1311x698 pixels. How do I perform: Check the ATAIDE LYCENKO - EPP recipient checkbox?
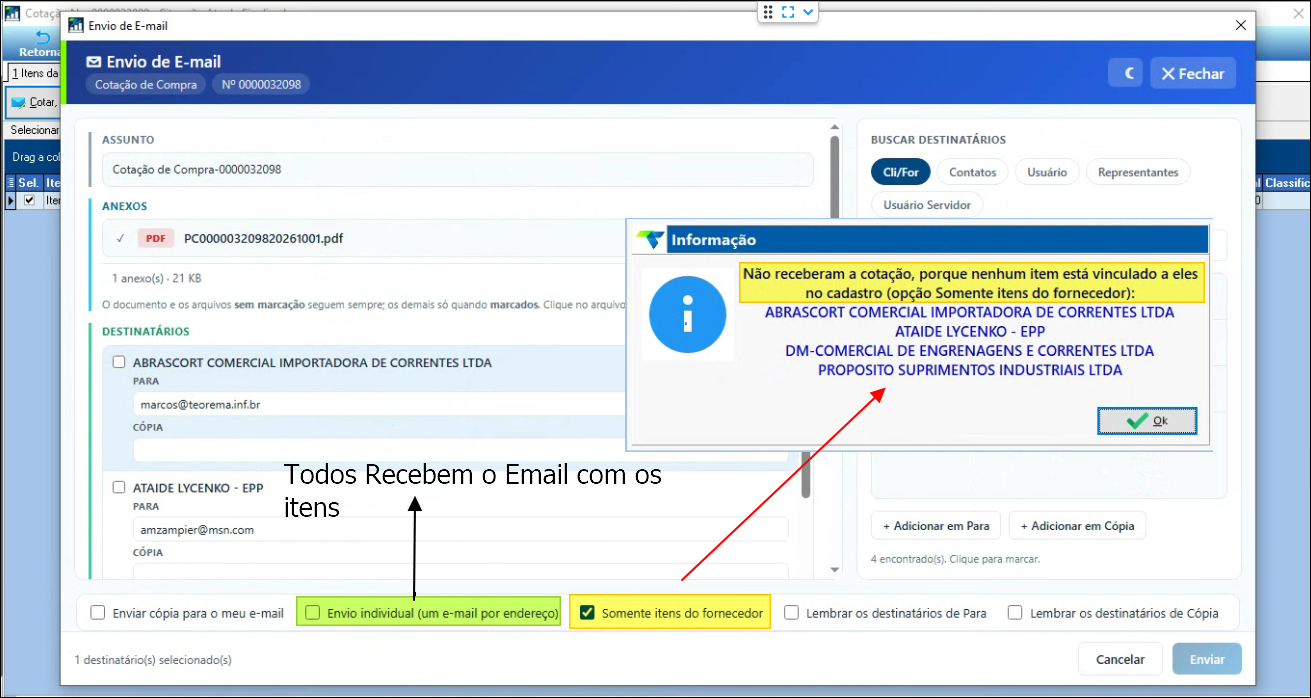pyautogui.click(x=120, y=488)
